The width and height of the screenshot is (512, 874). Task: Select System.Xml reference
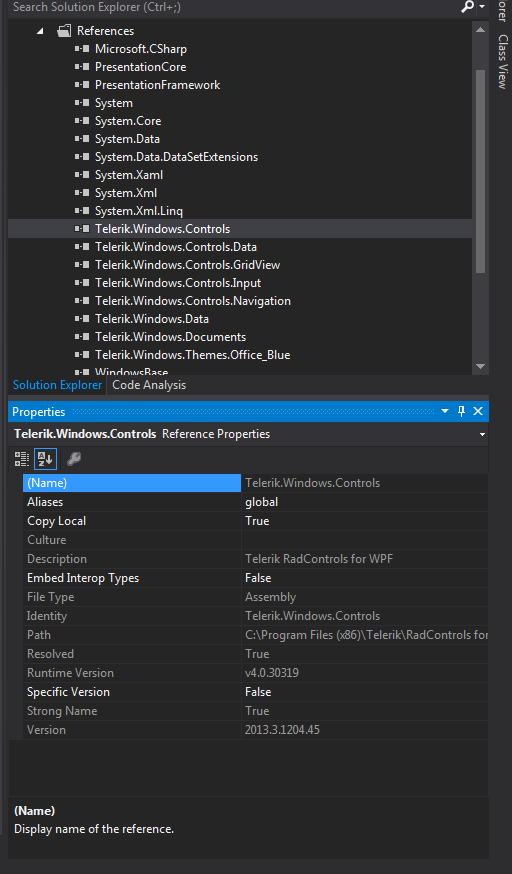pyautogui.click(x=126, y=193)
